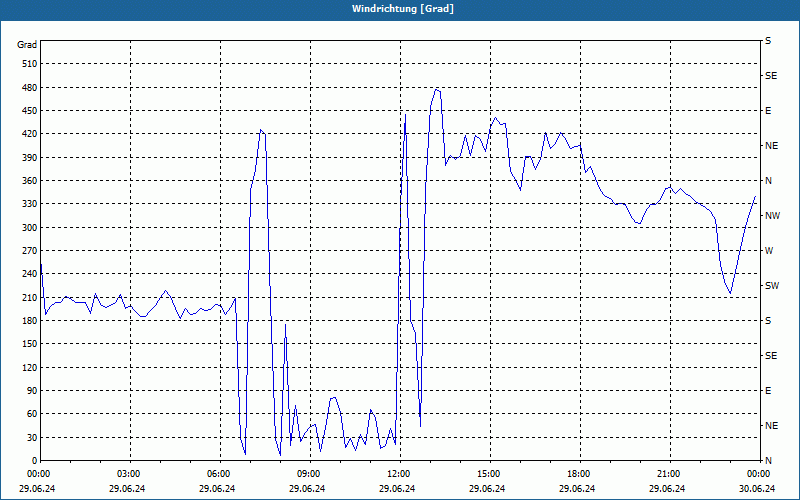
Task: Click the E compass label level with 450
Action: [768, 111]
